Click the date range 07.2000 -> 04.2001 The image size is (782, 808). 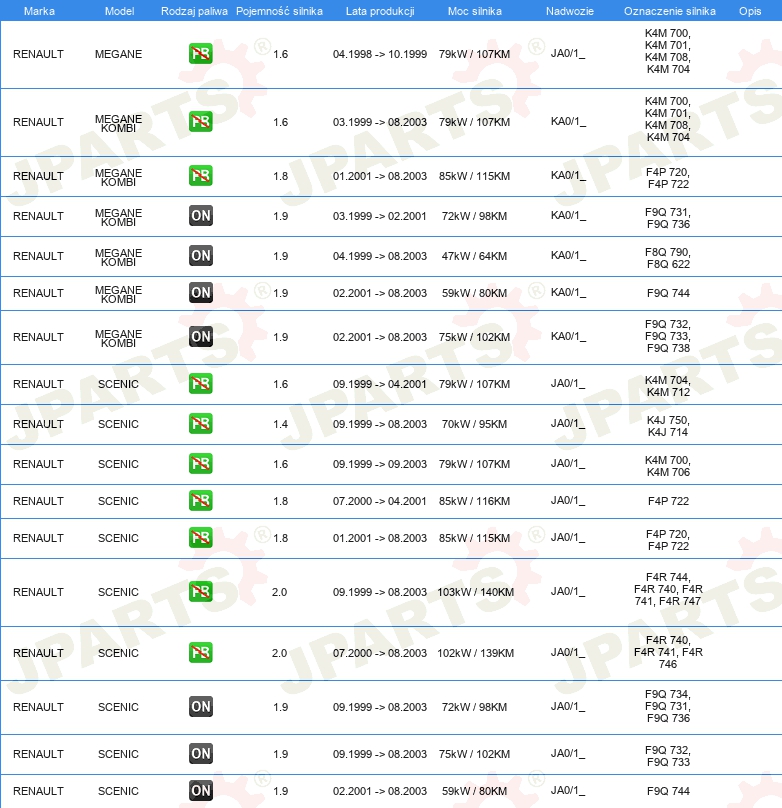tap(380, 501)
